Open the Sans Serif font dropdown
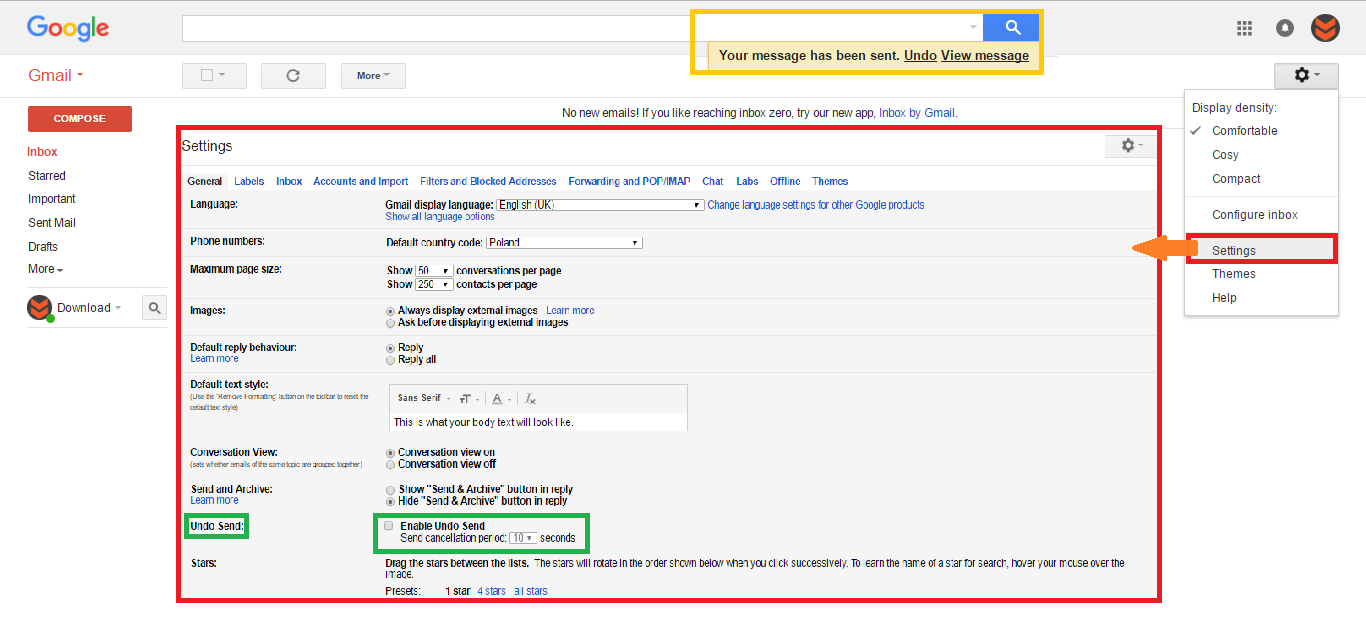 click(x=423, y=398)
